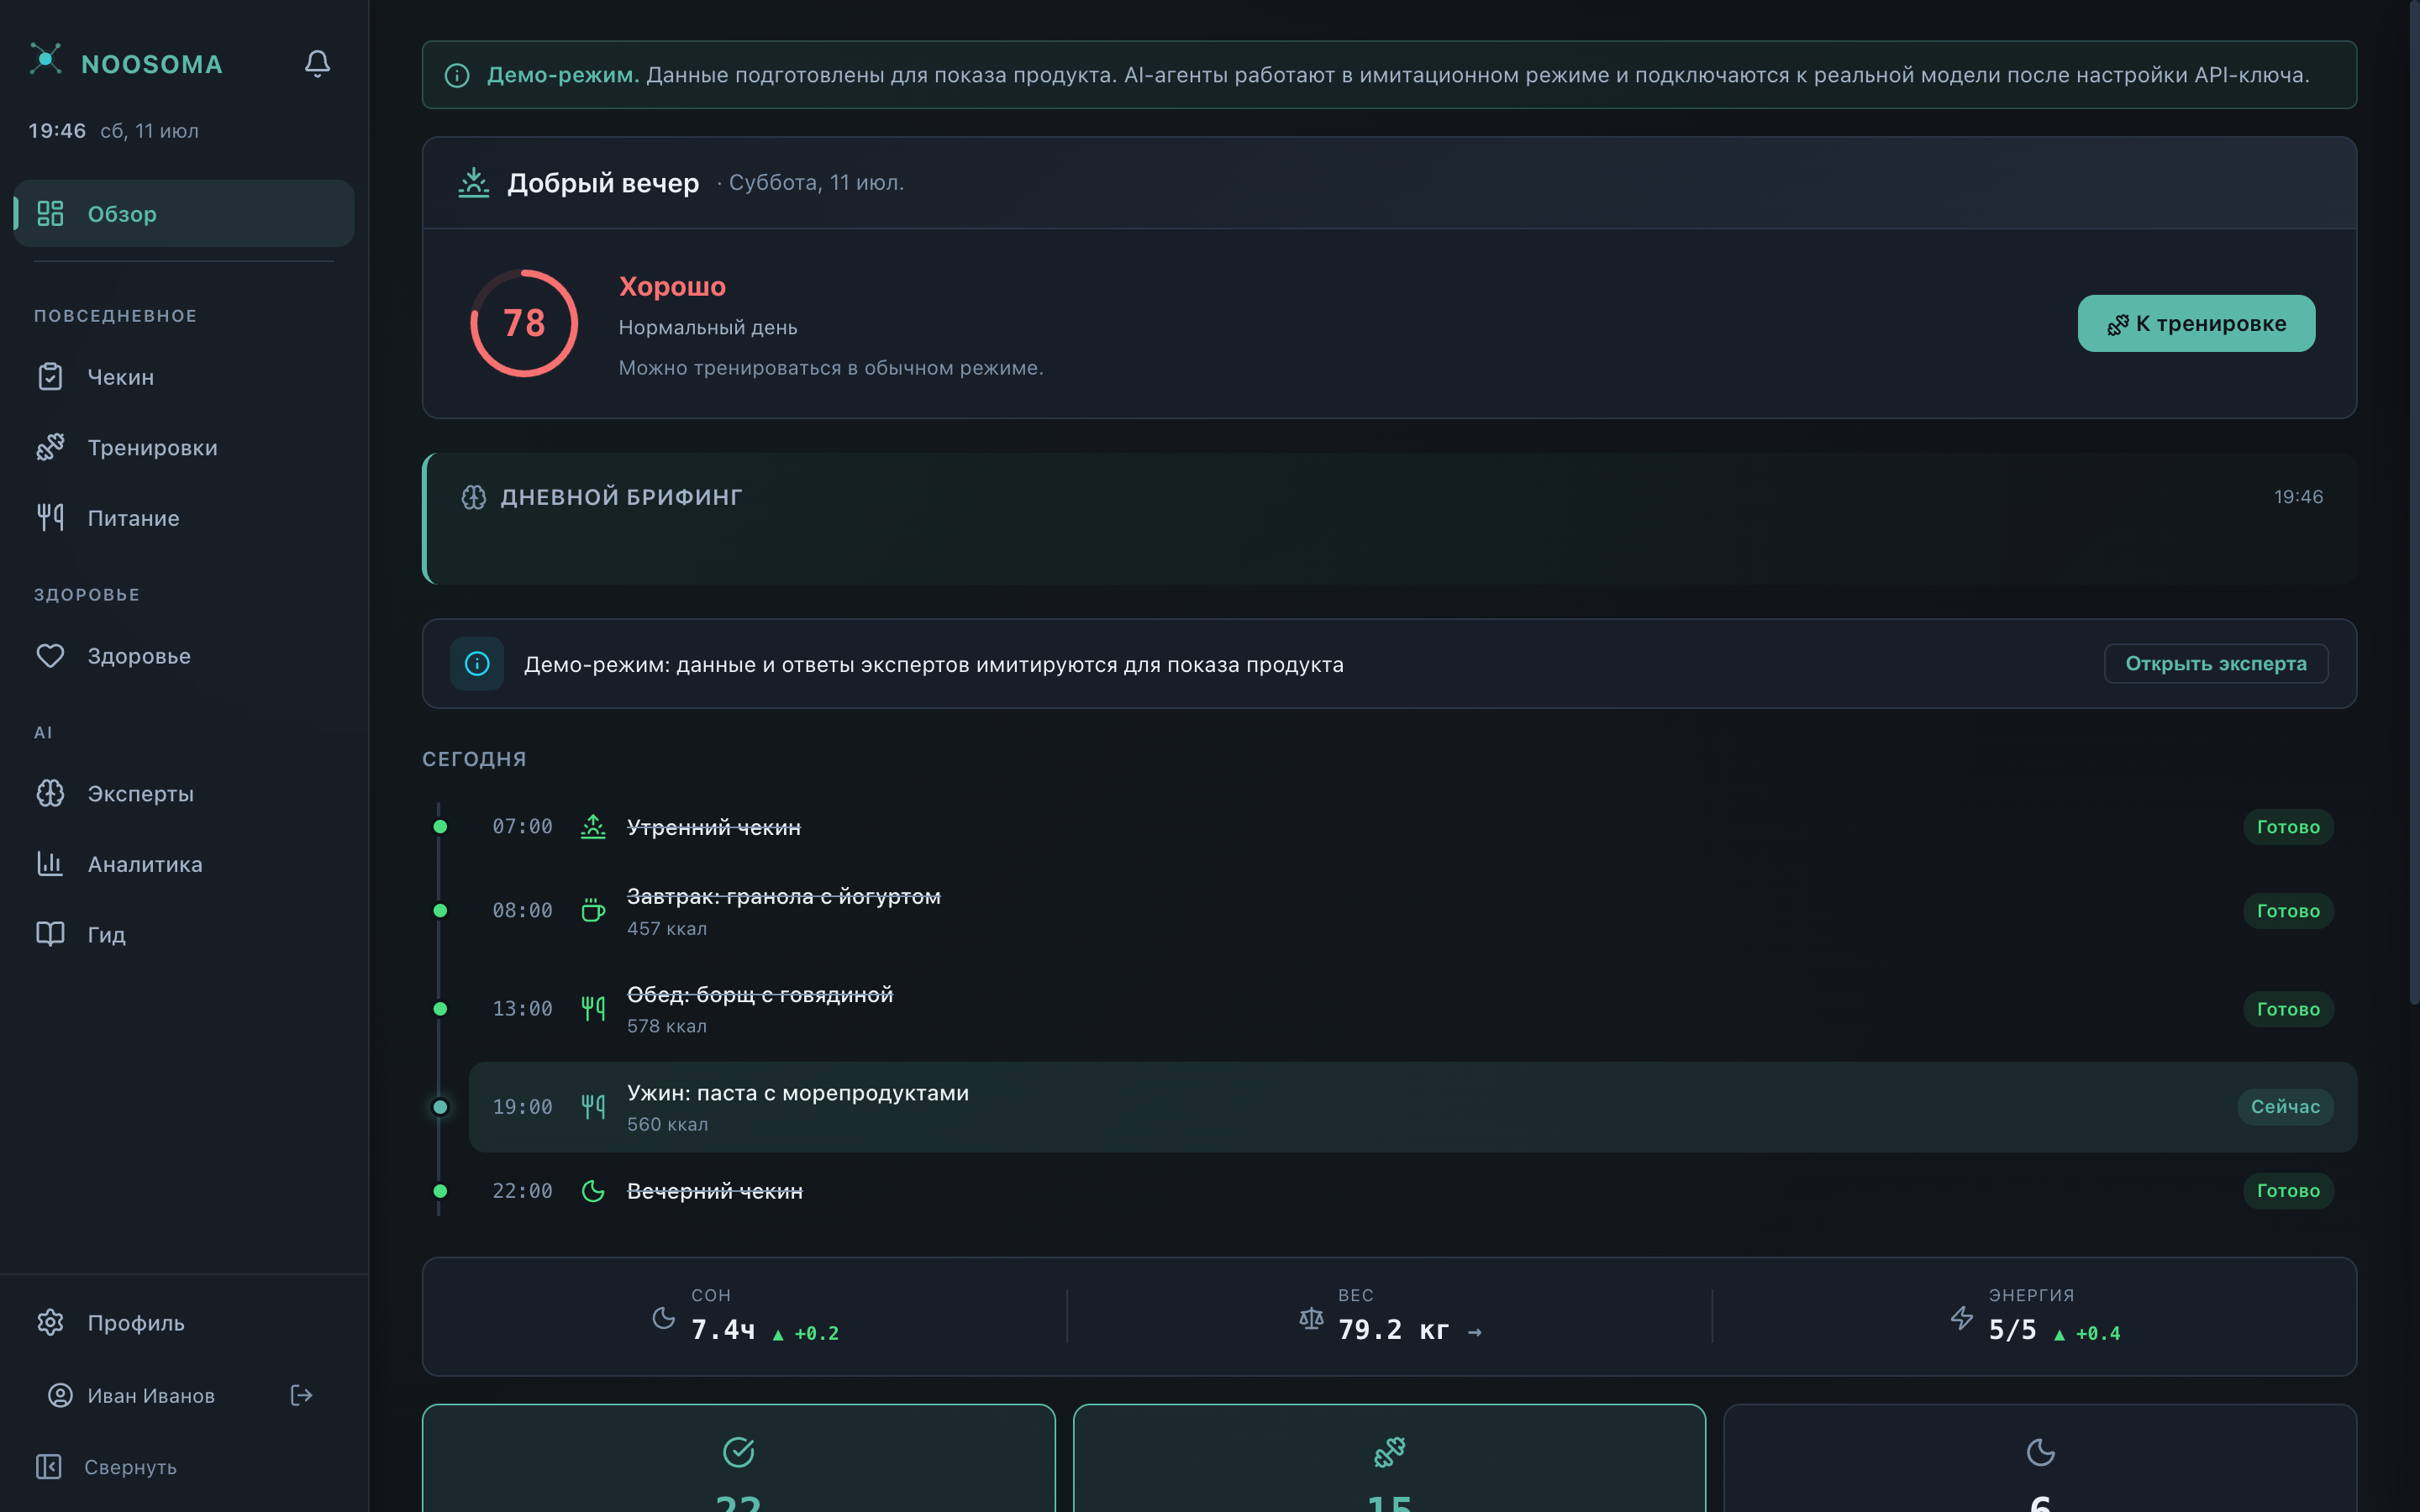This screenshot has width=2420, height=1512.
Task: Click the Иван Иванов user avatar icon
Action: click(x=60, y=1395)
